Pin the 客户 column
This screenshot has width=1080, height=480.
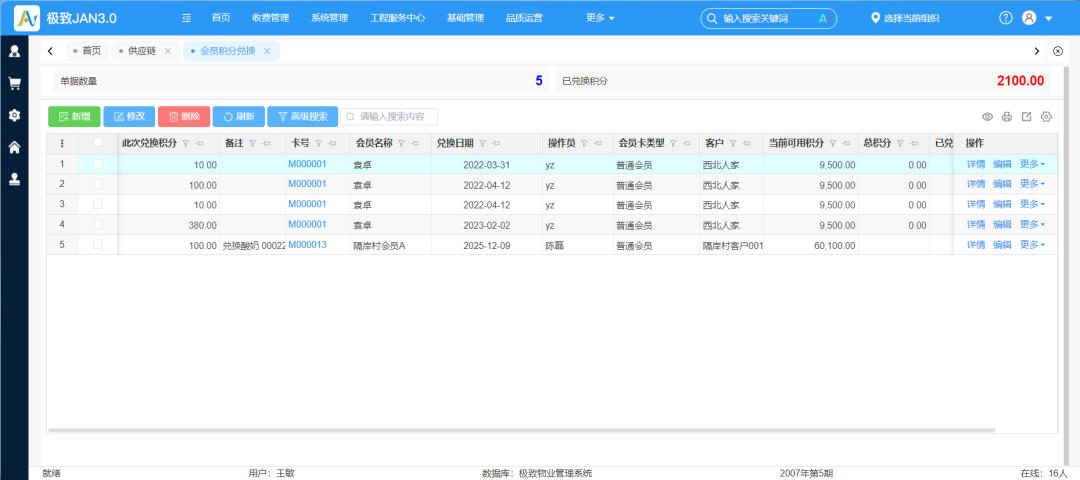click(x=746, y=143)
